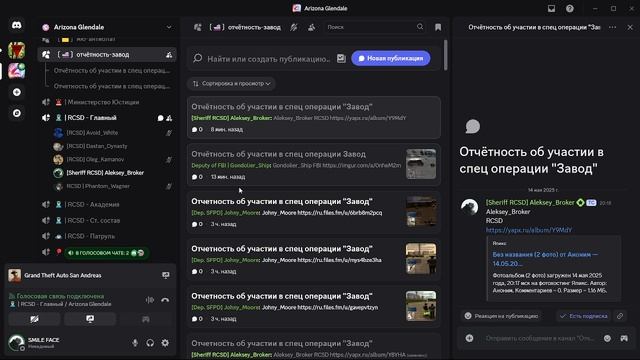This screenshot has height=360, width=640.
Task: Open notification settings bell in channel header
Action: [294, 27]
